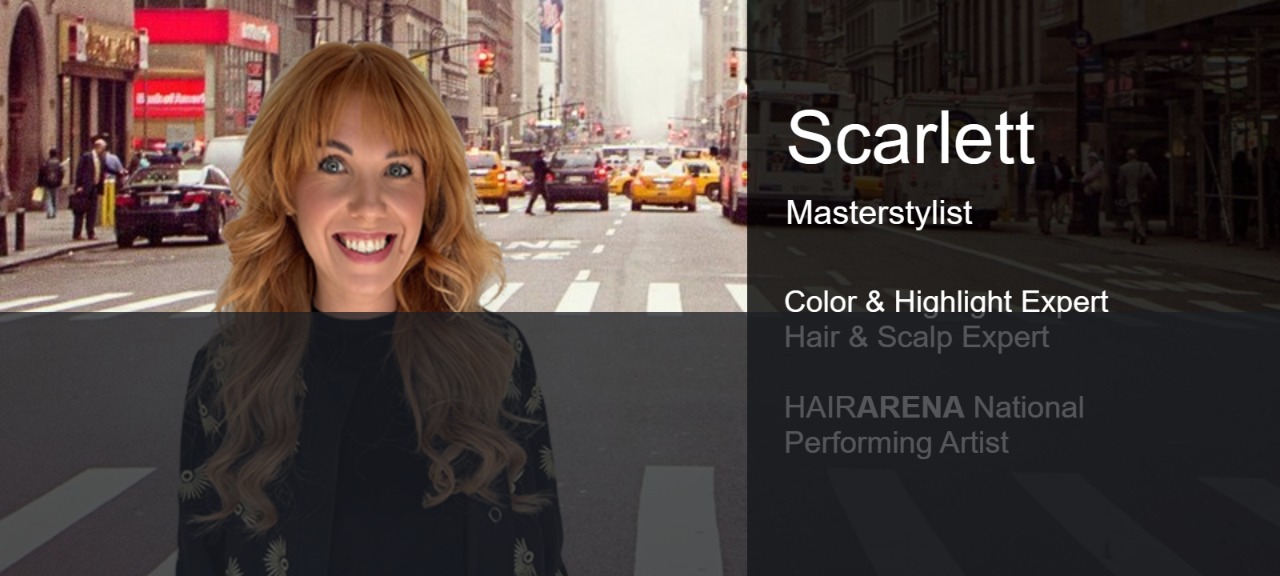
Task: Click the pedestrian crossing the street
Action: (x=539, y=182)
